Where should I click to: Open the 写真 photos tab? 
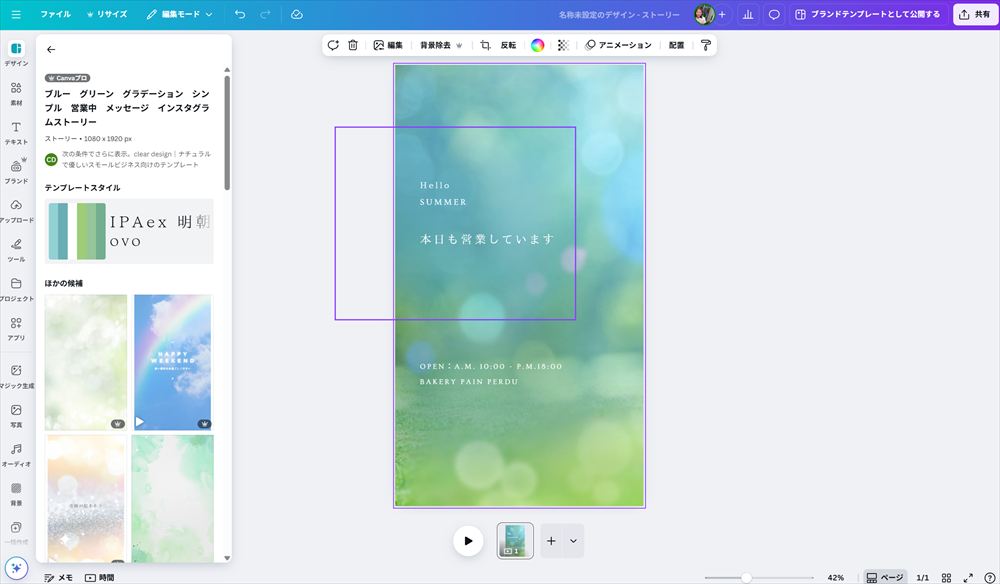click(16, 416)
